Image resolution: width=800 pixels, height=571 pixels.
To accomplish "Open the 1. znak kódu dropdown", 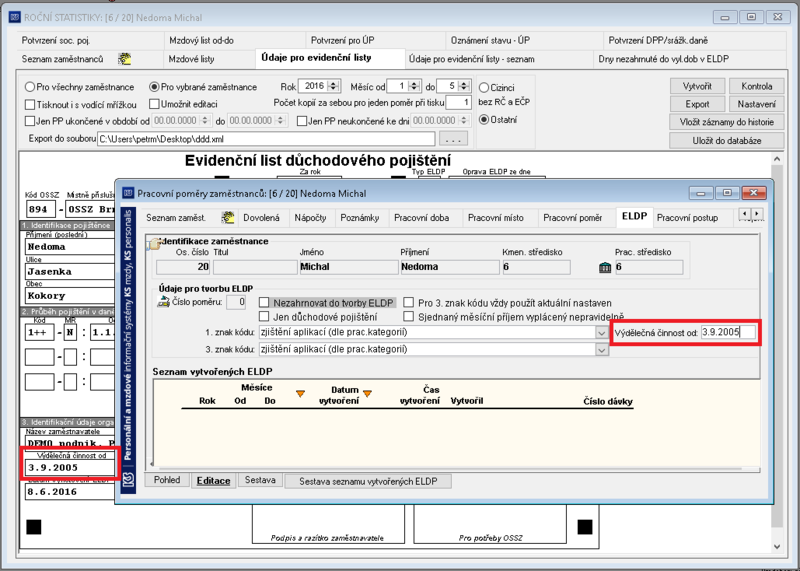I will [602, 333].
